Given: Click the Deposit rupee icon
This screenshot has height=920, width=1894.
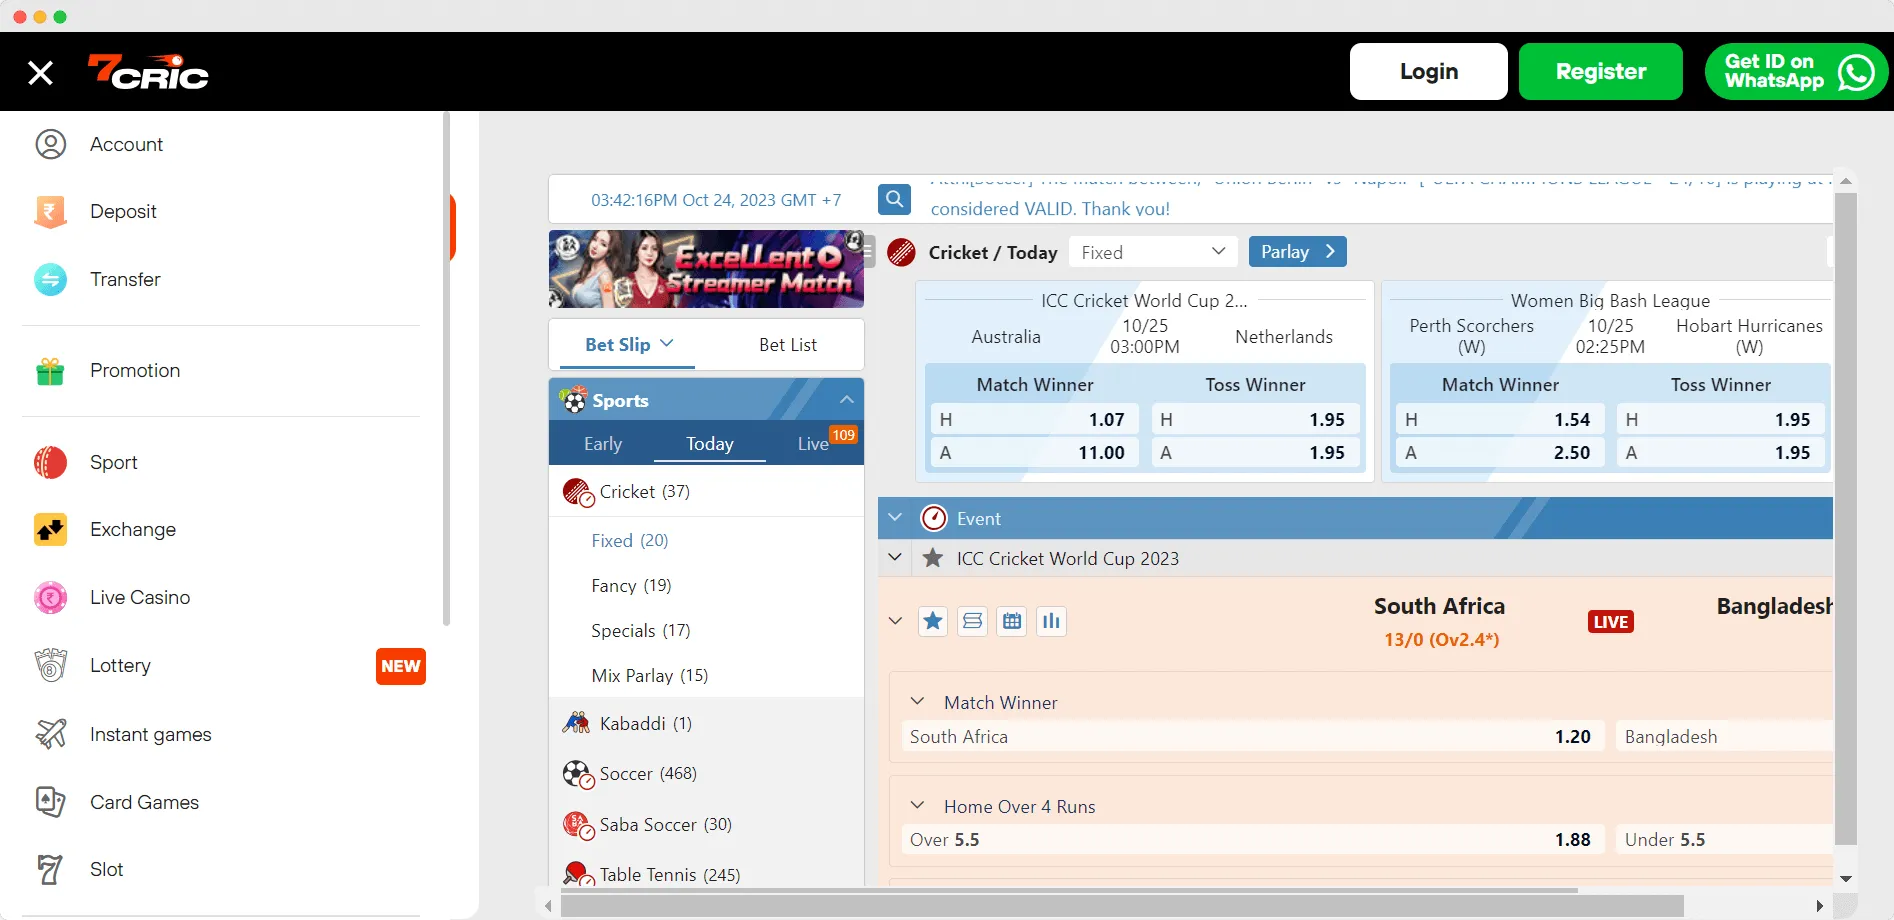Looking at the screenshot, I should (50, 211).
